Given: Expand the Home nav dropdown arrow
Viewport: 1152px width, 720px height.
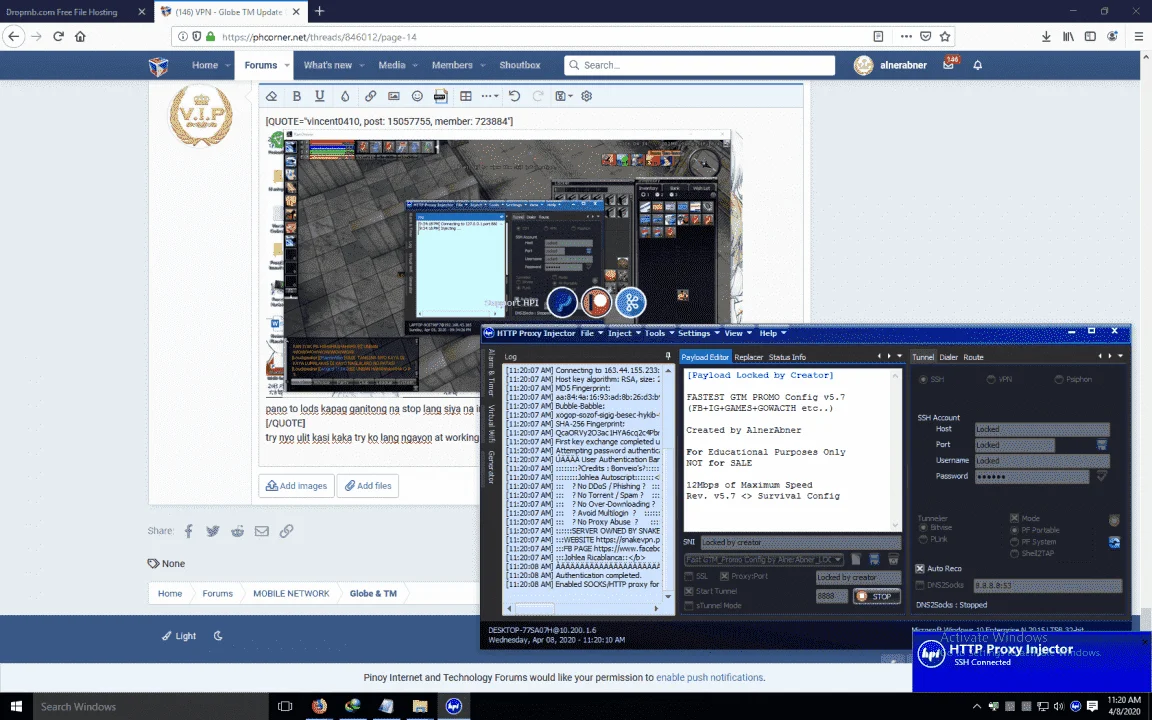Looking at the screenshot, I should (x=228, y=65).
